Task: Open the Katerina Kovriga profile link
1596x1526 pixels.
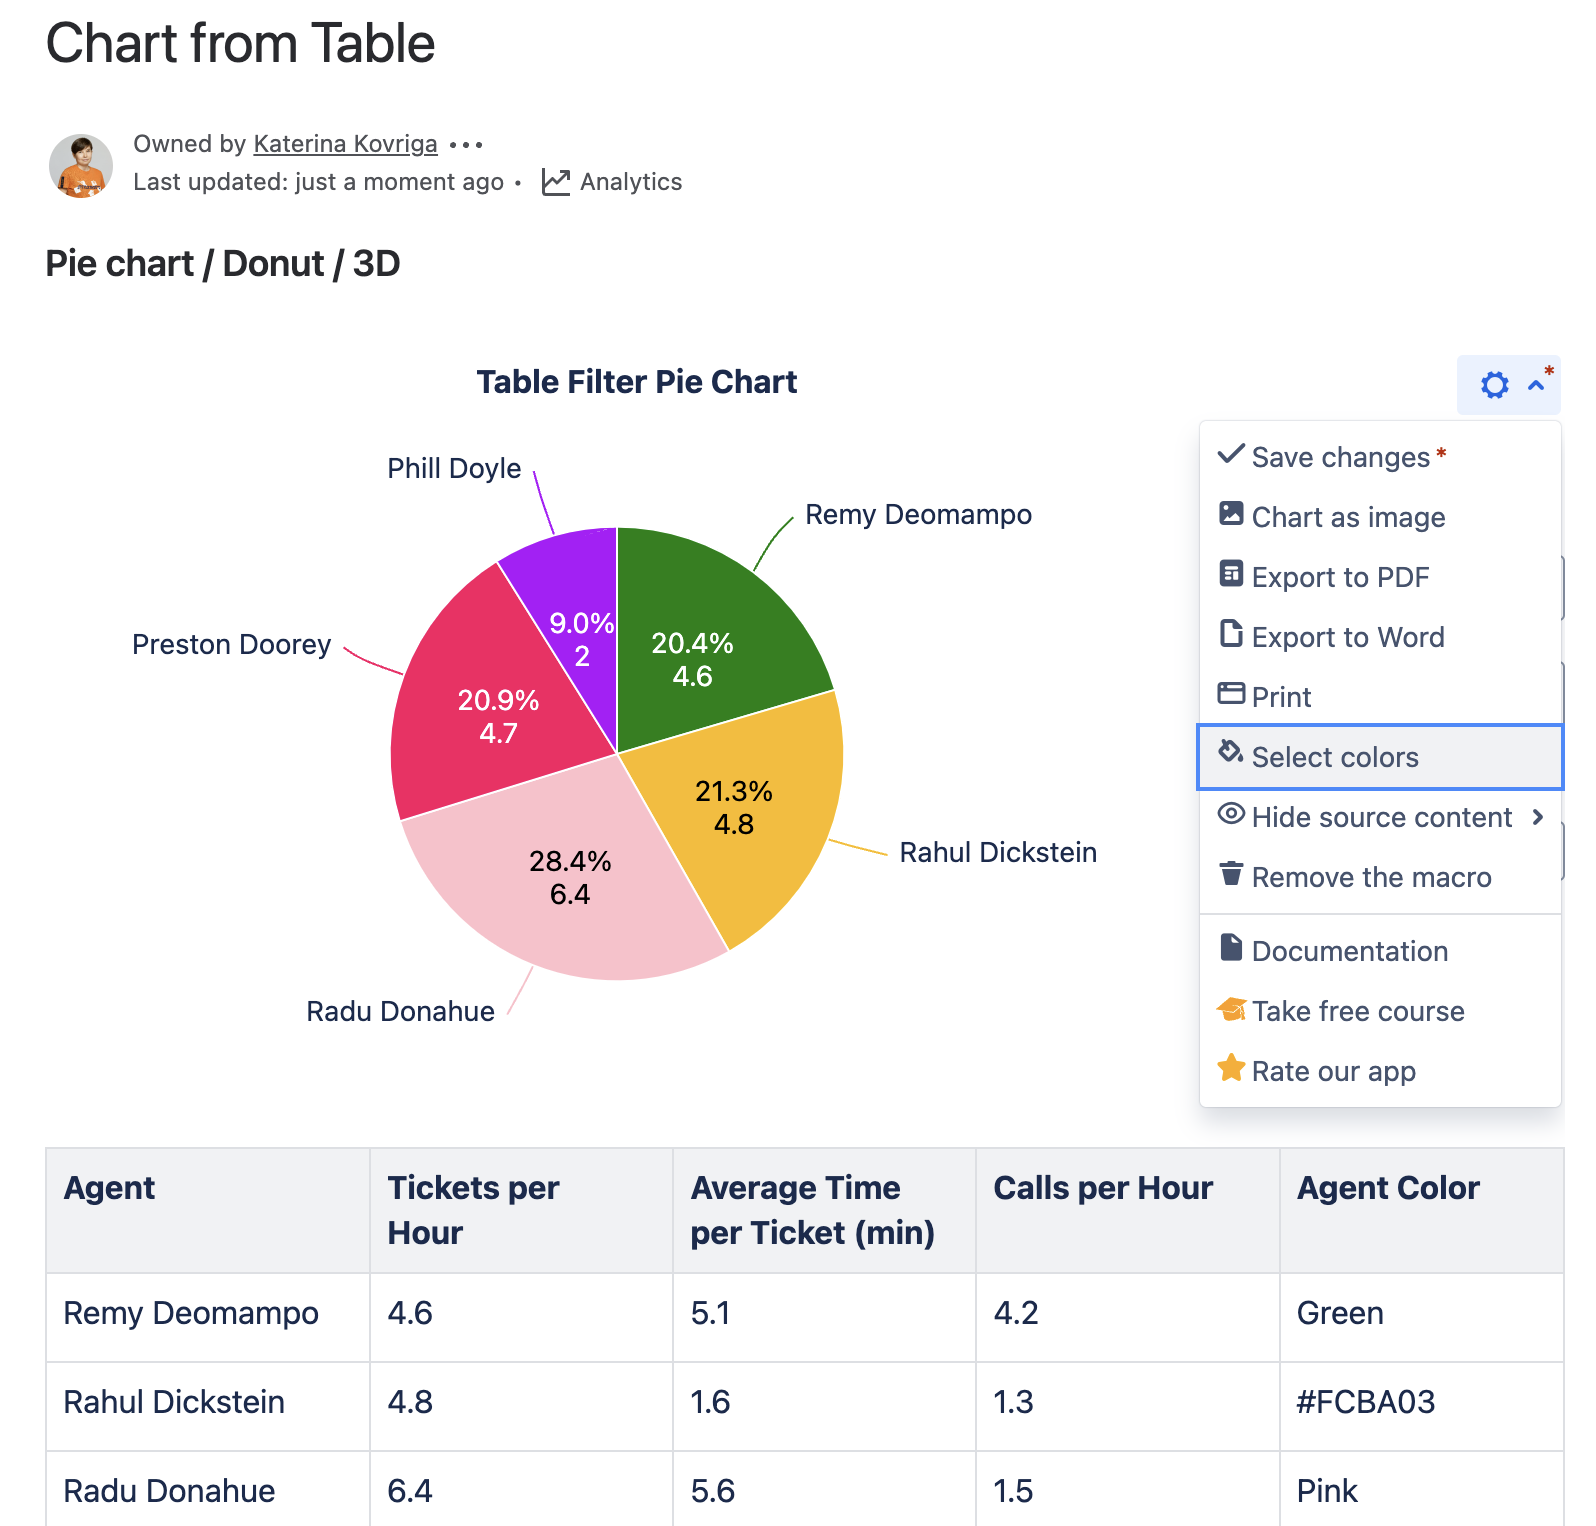Action: coord(345,144)
